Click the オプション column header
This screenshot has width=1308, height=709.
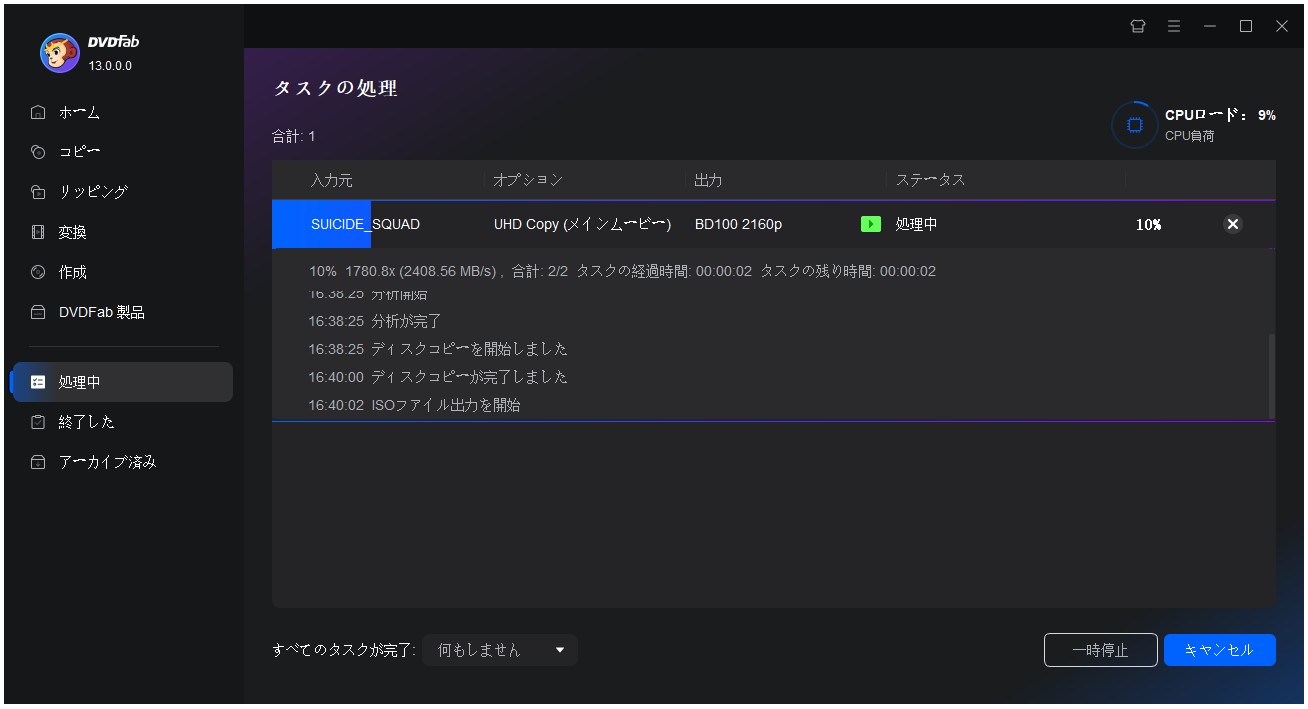coord(528,180)
